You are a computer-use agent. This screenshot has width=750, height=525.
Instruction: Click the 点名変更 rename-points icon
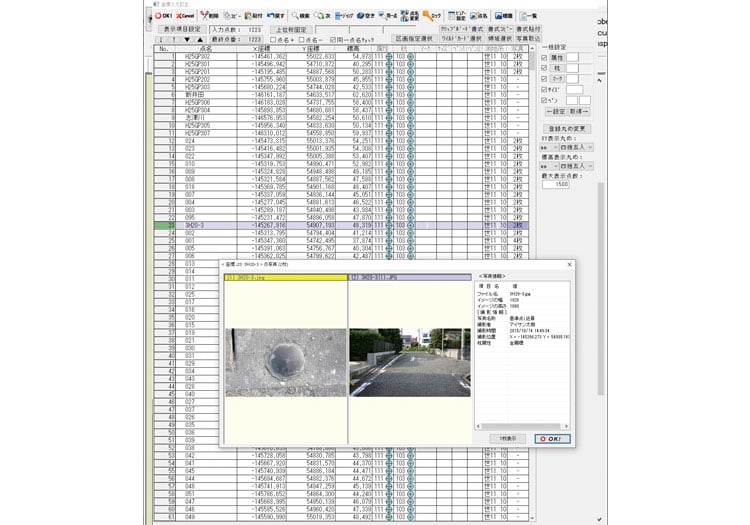pos(410,16)
